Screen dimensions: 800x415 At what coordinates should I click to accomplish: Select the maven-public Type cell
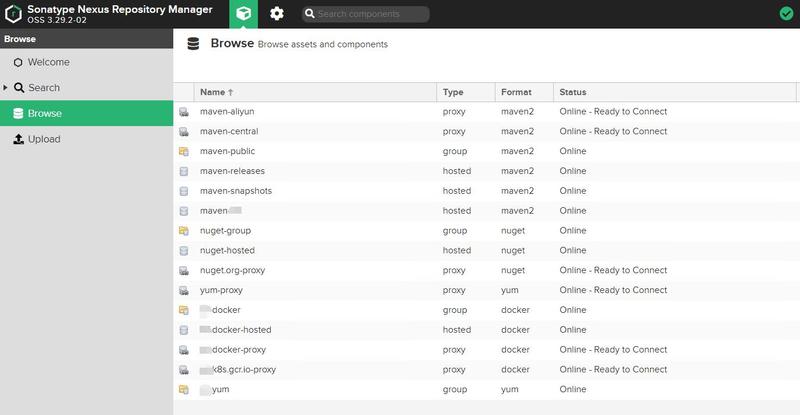466,151
